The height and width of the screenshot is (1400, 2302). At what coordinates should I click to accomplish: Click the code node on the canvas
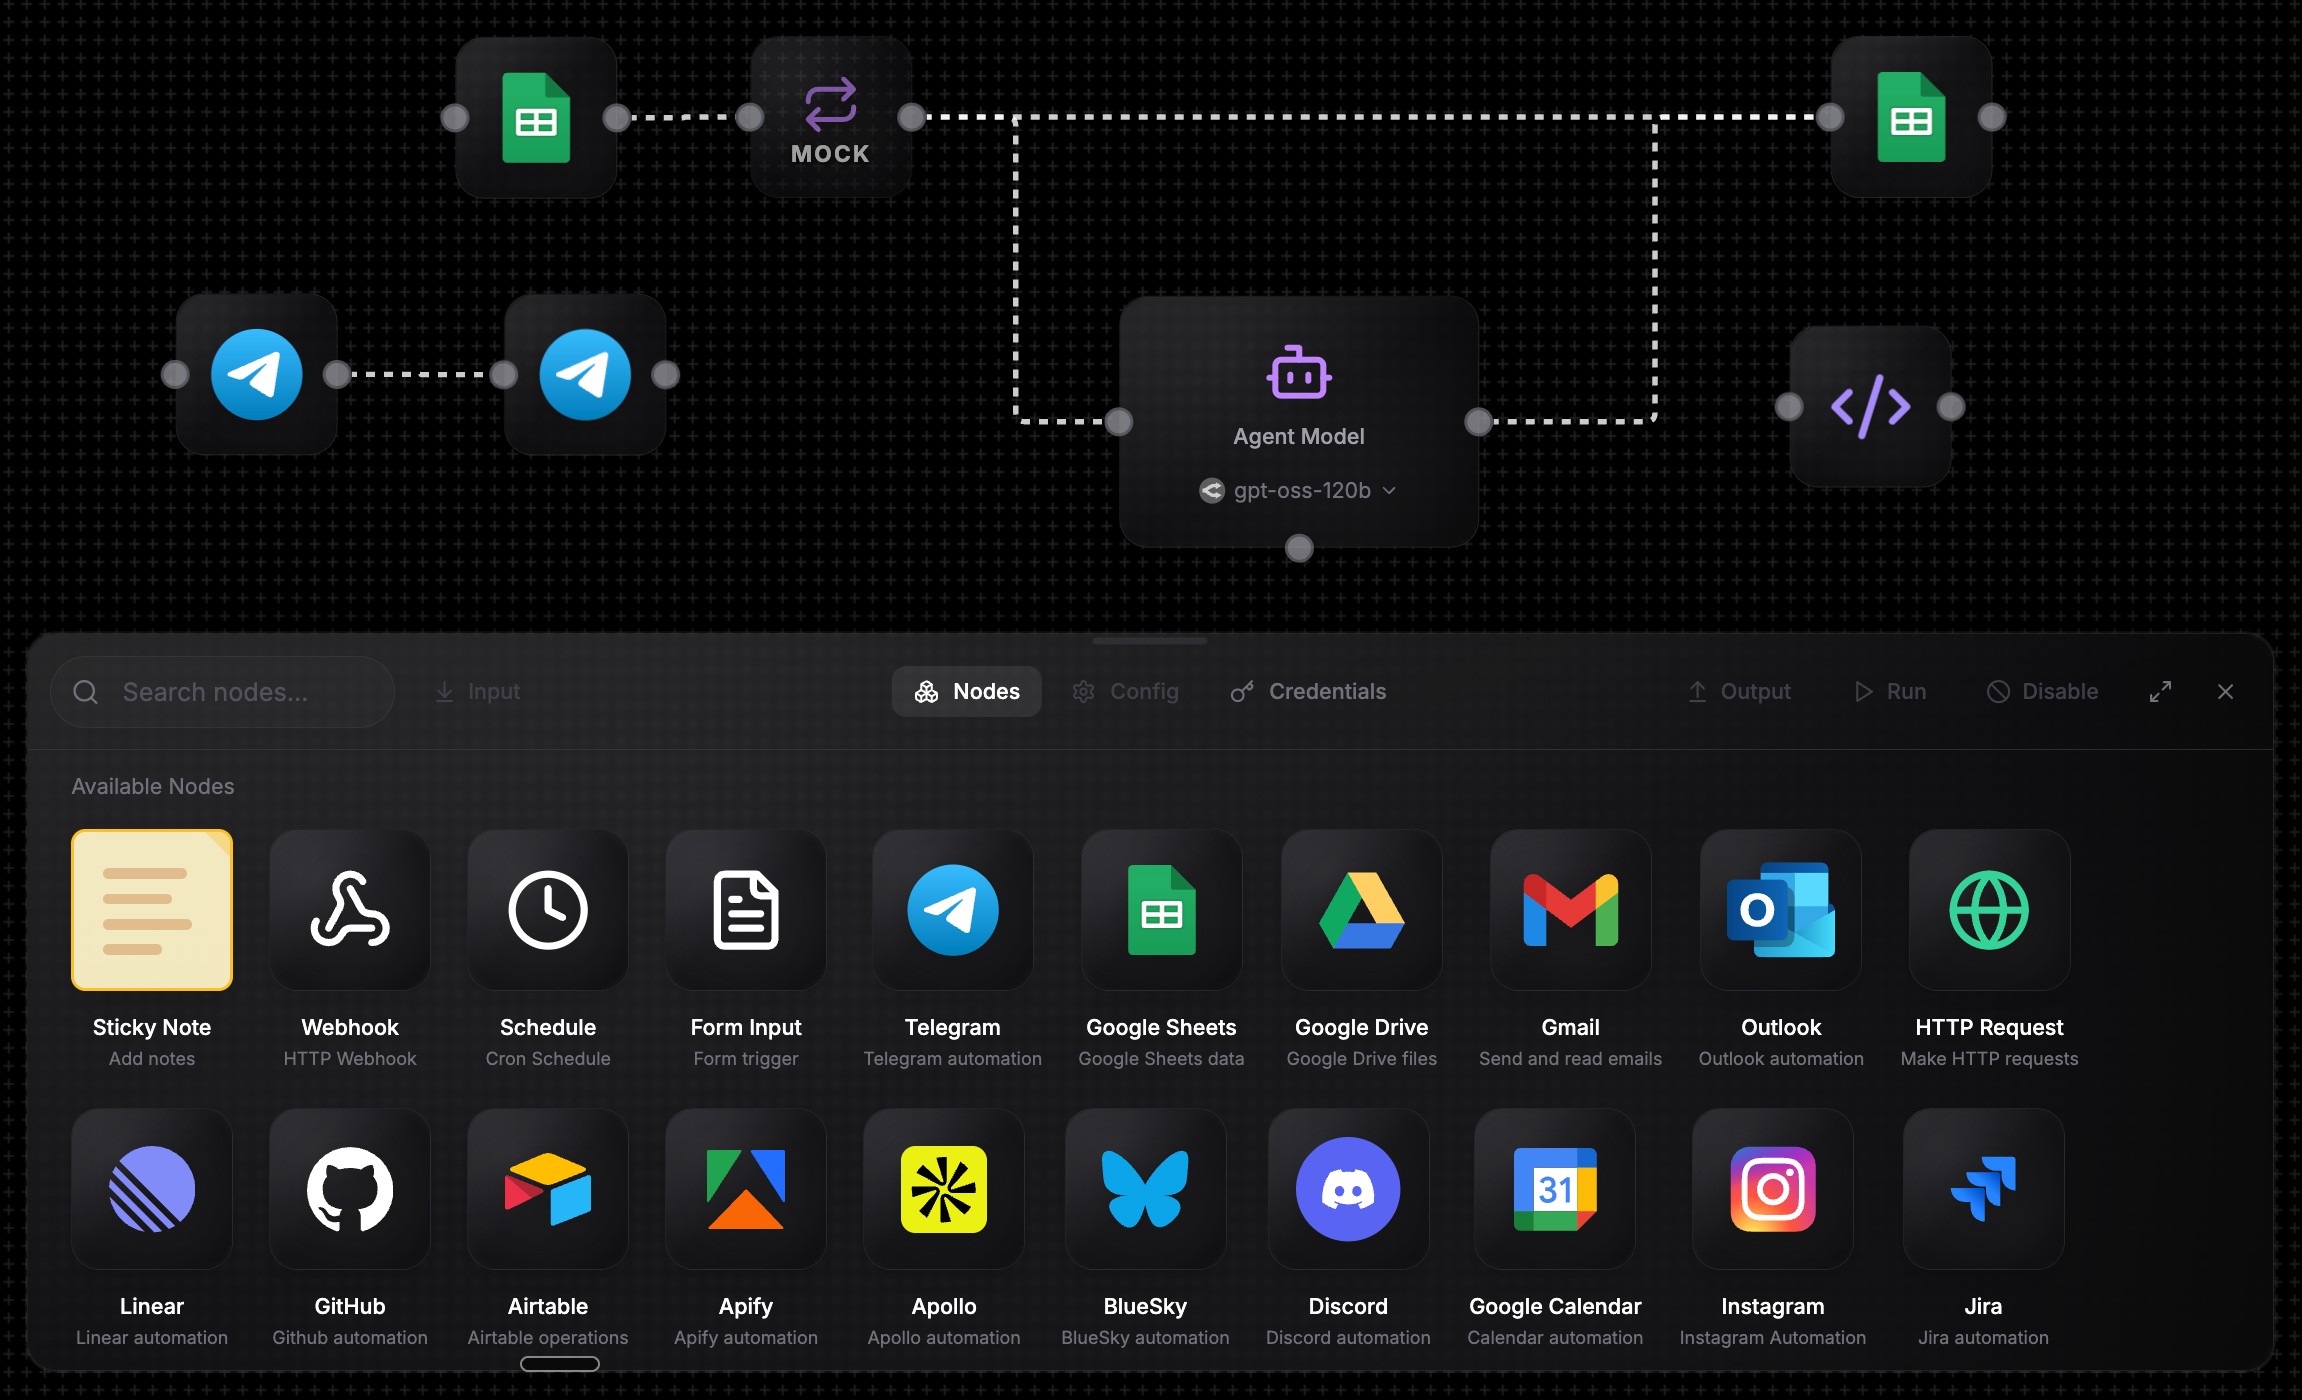click(1870, 407)
